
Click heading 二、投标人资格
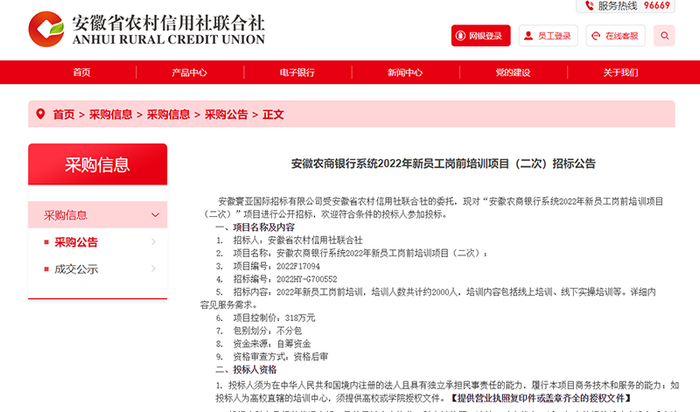(246, 370)
